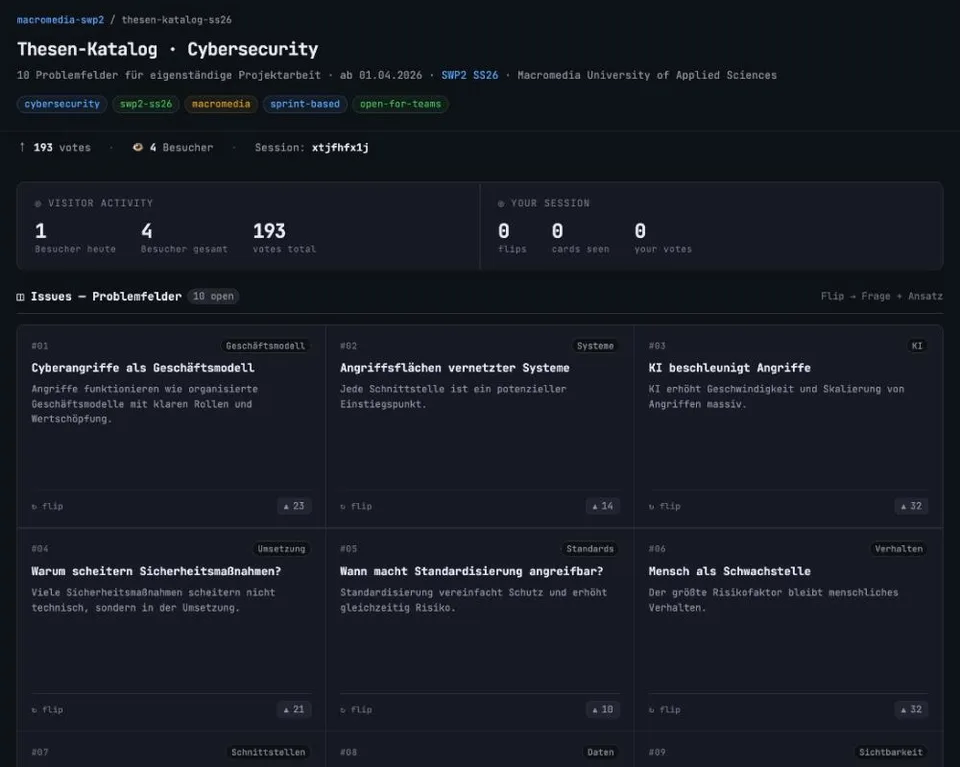Screen dimensions: 960x767
Task: Flip the KI beschleunigt Angriffe card
Action: coord(664,506)
